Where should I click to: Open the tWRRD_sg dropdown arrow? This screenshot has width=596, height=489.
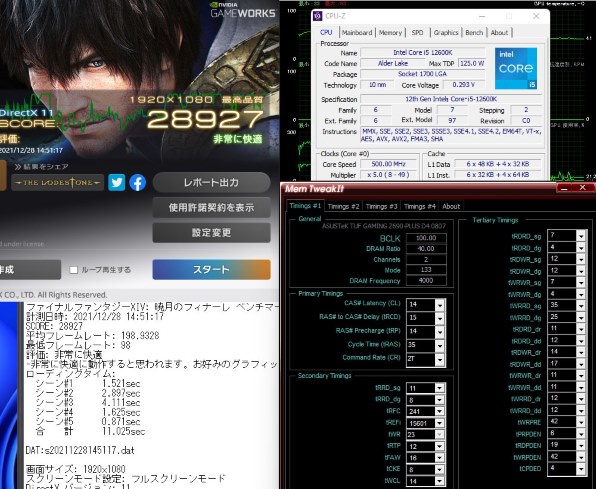point(581,305)
